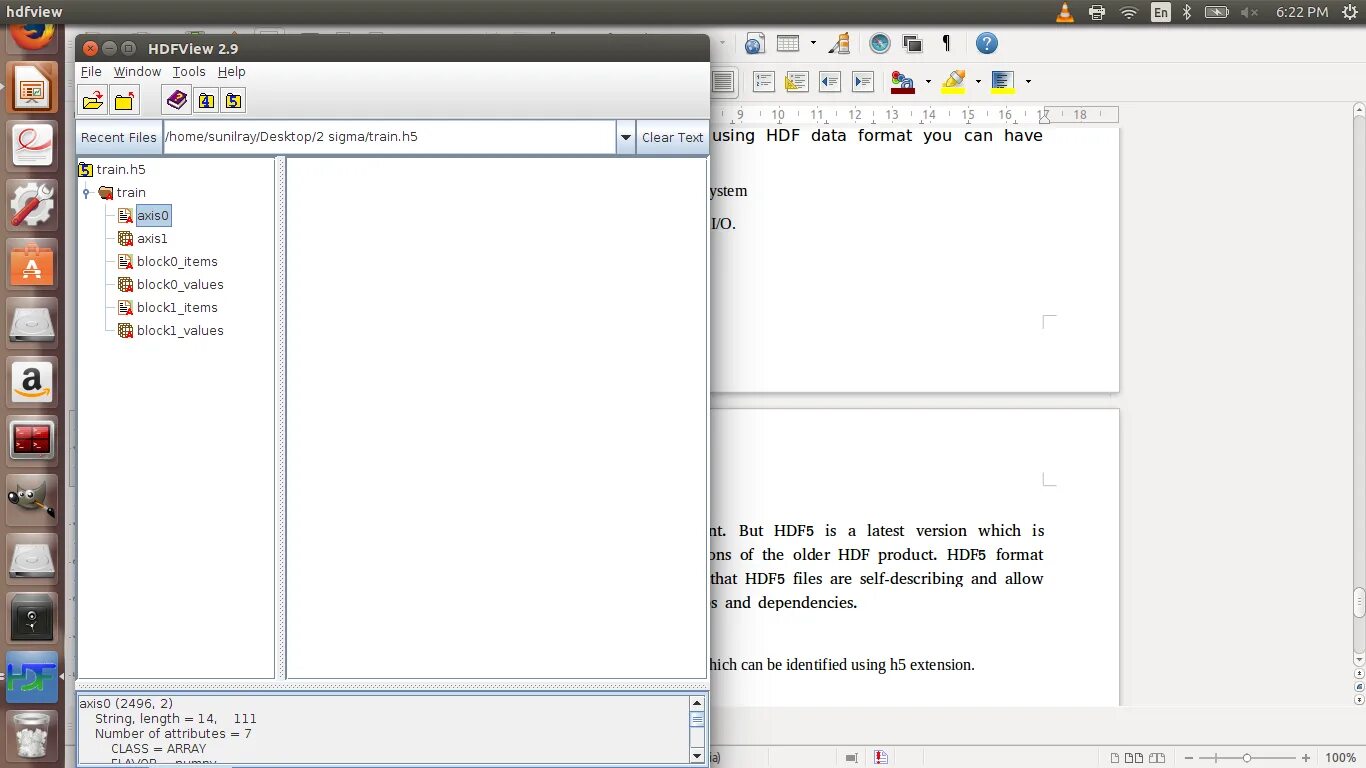Open the font color dropdown arrow

click(928, 82)
